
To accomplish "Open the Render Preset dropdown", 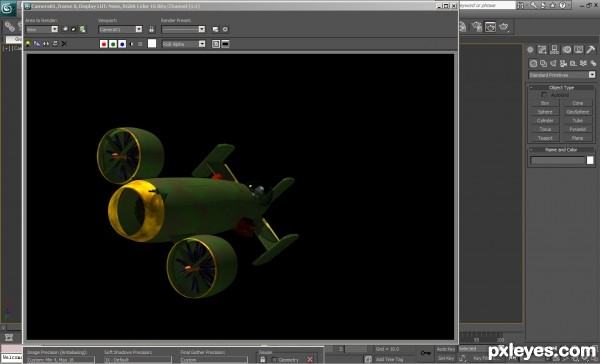I will coord(183,29).
